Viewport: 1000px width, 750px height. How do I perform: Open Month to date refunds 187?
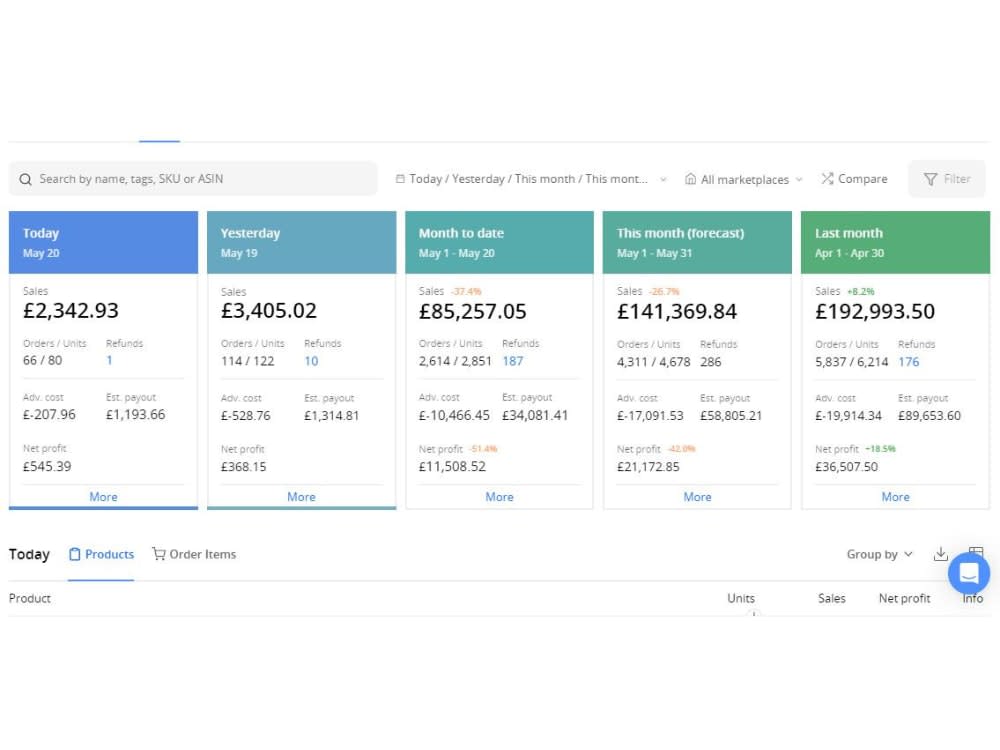click(513, 361)
